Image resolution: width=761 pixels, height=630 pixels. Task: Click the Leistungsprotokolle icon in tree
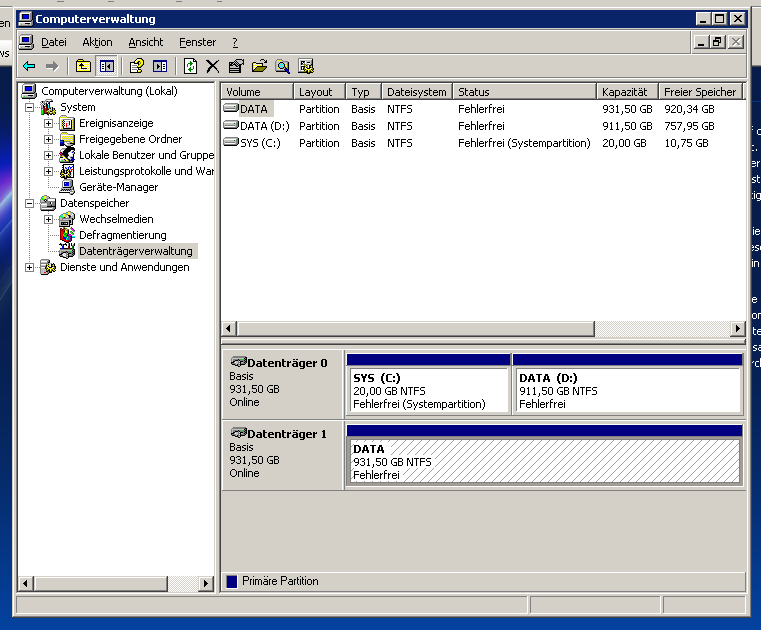67,171
